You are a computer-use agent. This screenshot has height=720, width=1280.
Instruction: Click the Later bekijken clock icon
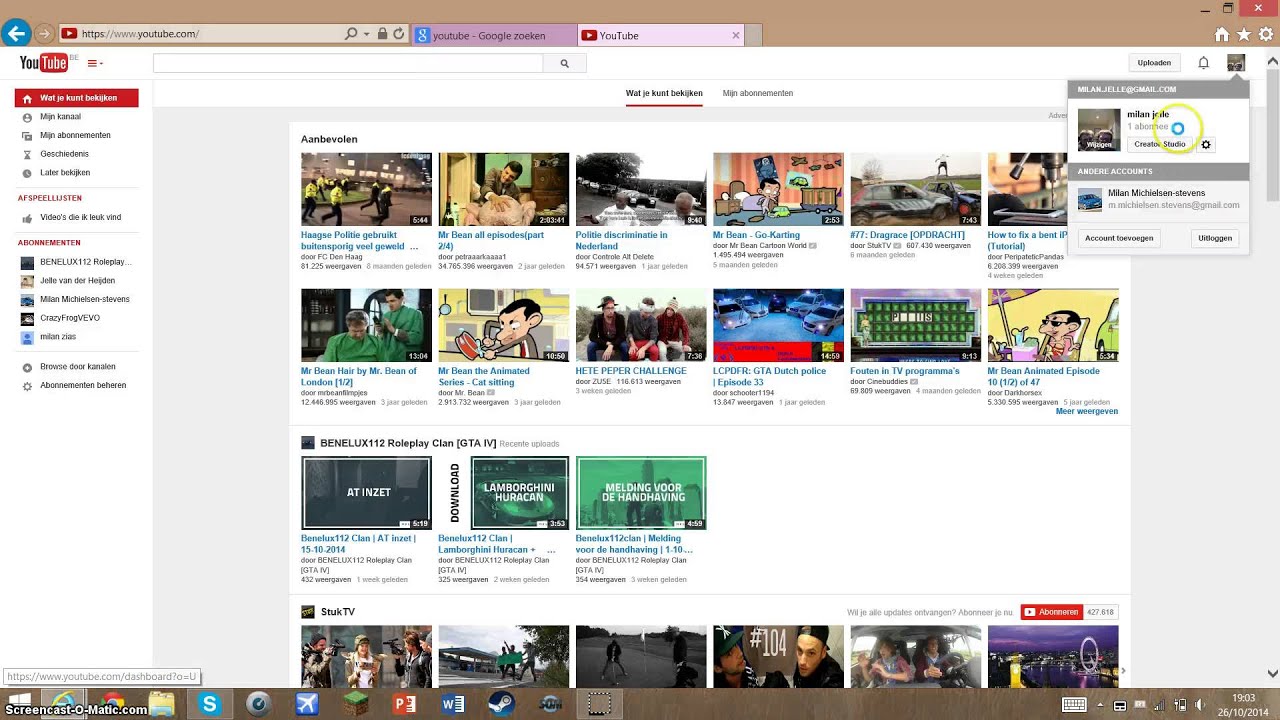[x=27, y=173]
